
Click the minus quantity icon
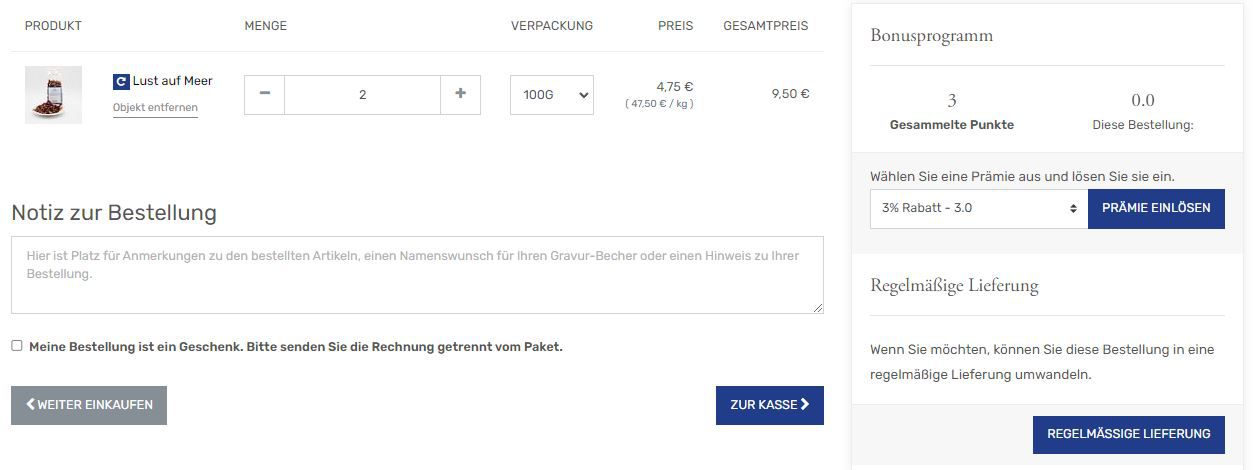coord(265,94)
